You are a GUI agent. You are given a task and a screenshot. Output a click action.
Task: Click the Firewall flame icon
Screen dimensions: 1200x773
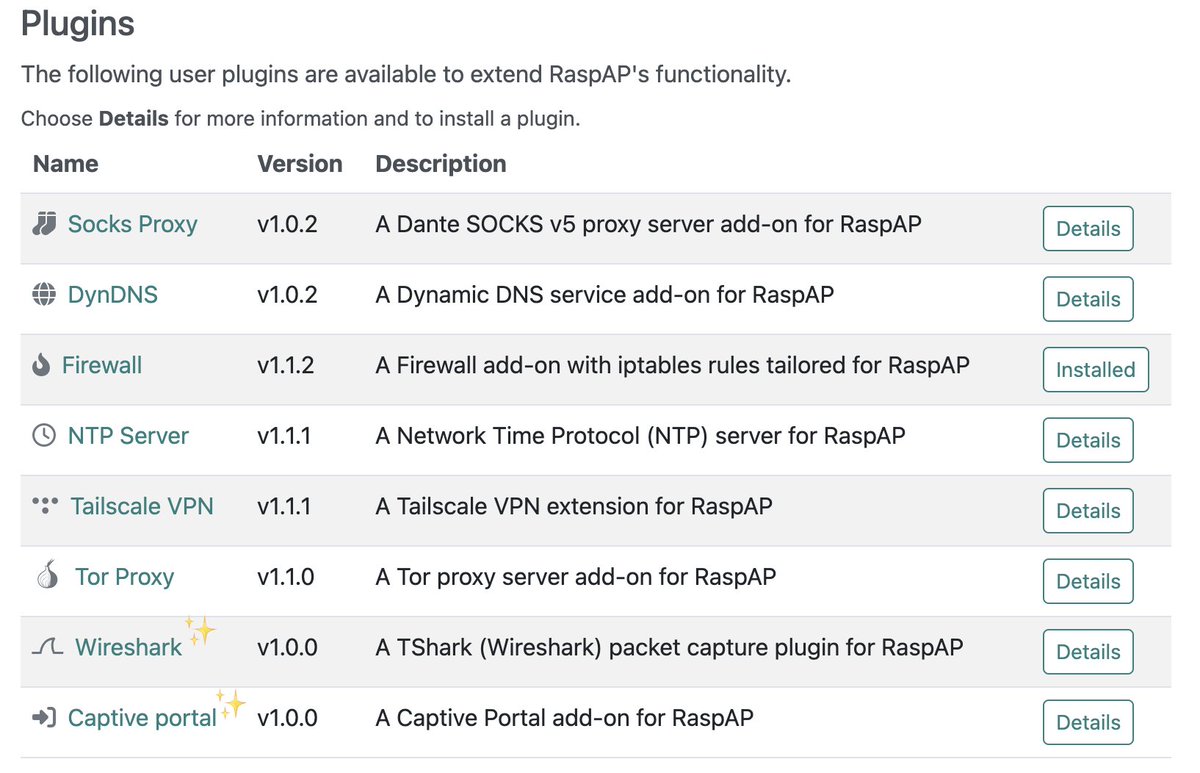[x=41, y=365]
